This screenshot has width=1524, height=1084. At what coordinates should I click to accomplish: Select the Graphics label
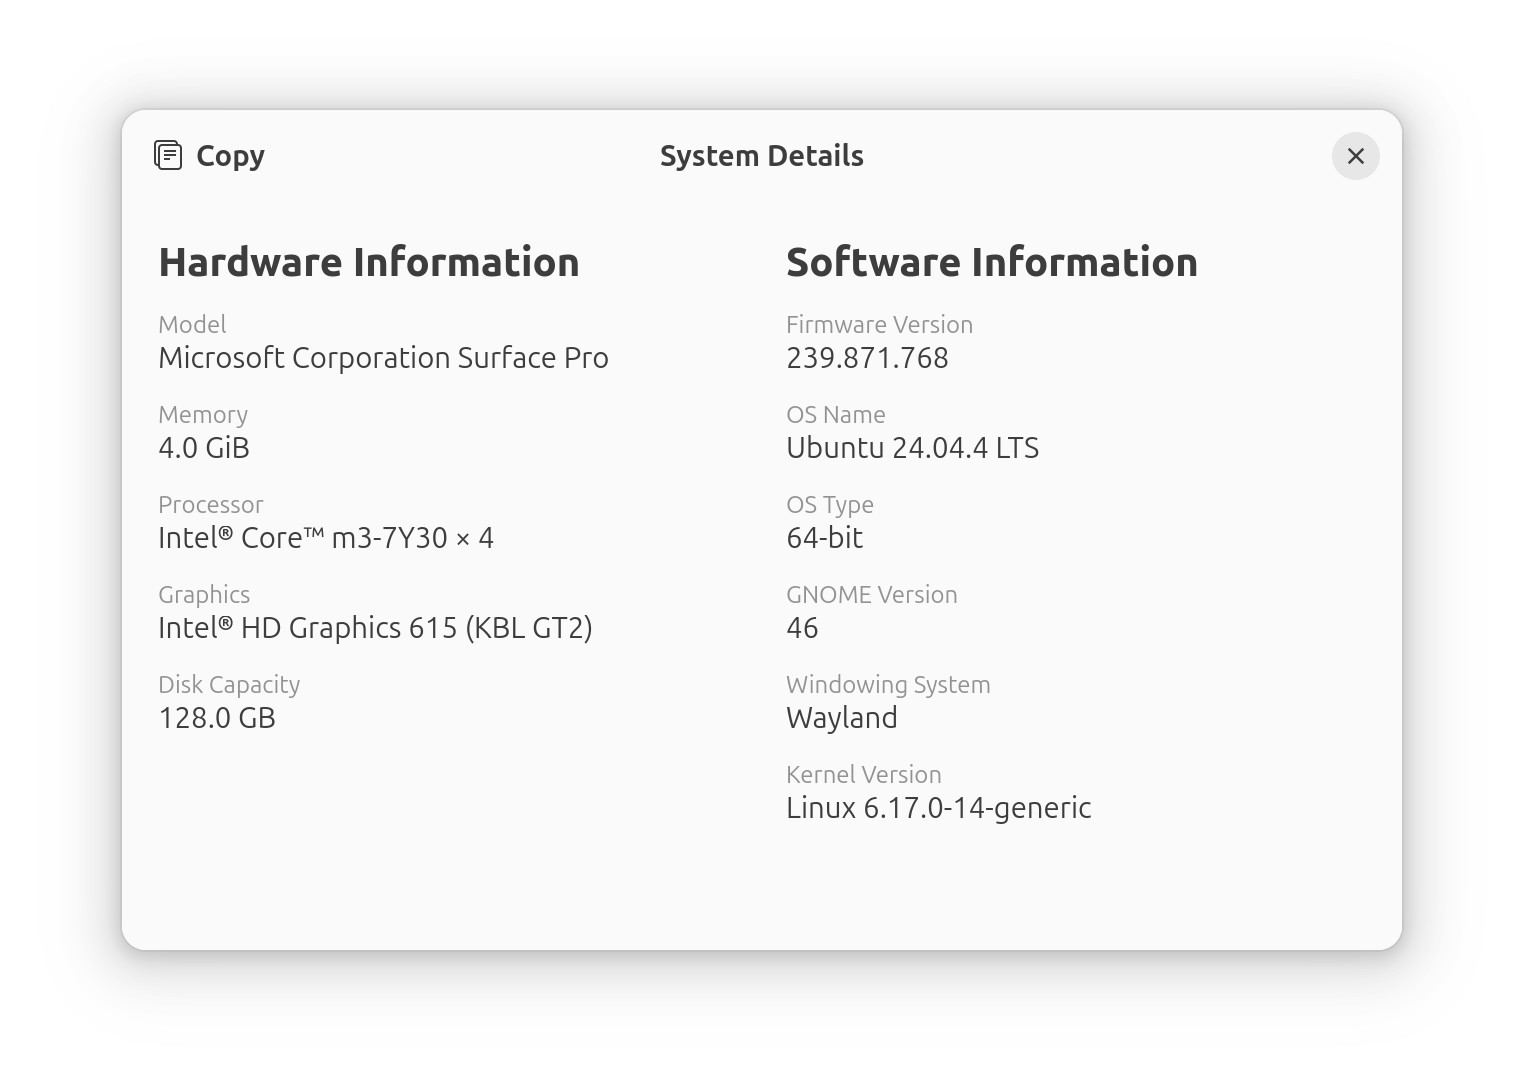pyautogui.click(x=204, y=594)
